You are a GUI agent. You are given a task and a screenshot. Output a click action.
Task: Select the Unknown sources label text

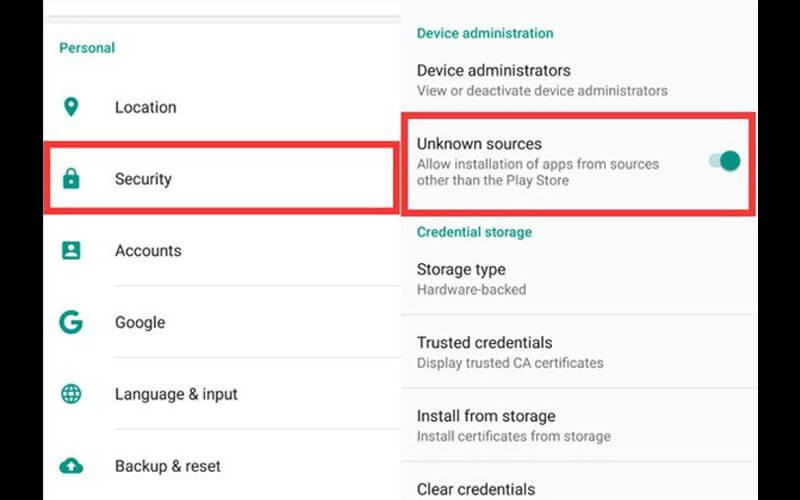tap(479, 144)
